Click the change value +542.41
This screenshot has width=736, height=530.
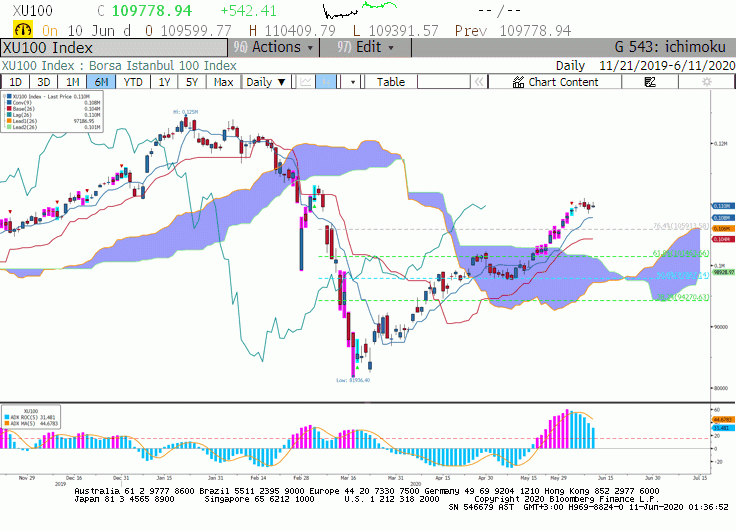(x=248, y=10)
